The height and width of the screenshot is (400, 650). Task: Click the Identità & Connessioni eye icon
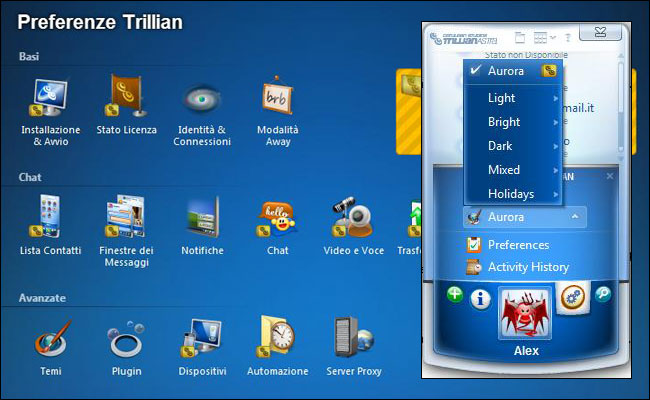click(x=201, y=100)
